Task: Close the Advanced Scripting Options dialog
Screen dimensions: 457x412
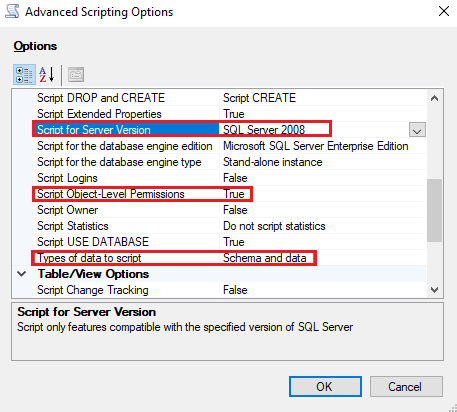Action: pos(444,11)
